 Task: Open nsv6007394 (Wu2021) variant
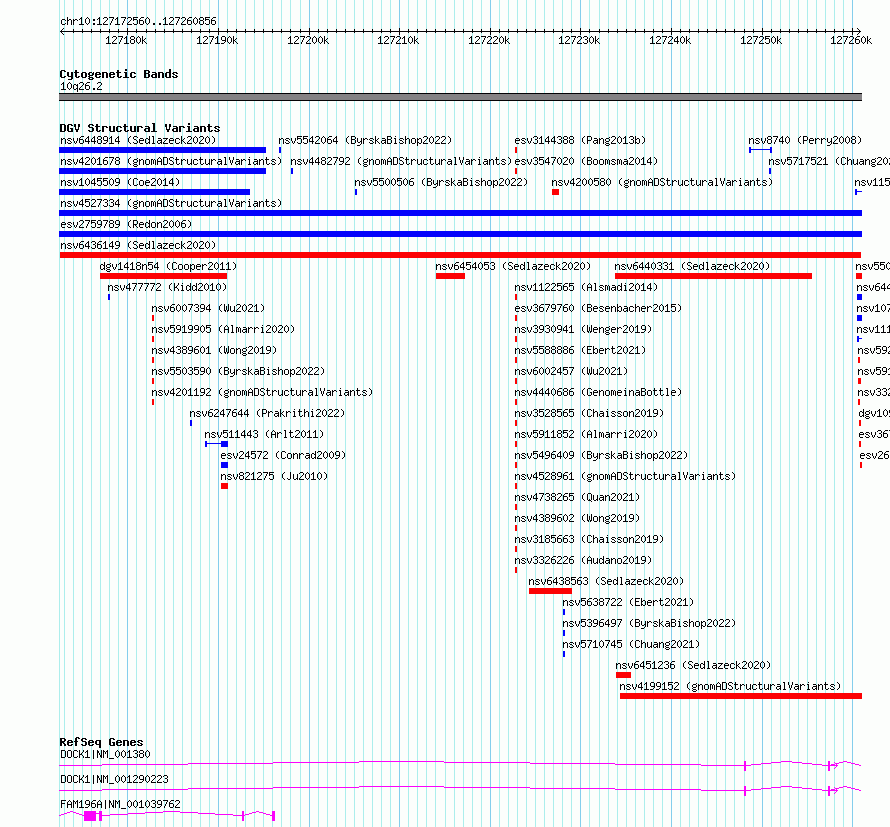pyautogui.click(x=208, y=308)
